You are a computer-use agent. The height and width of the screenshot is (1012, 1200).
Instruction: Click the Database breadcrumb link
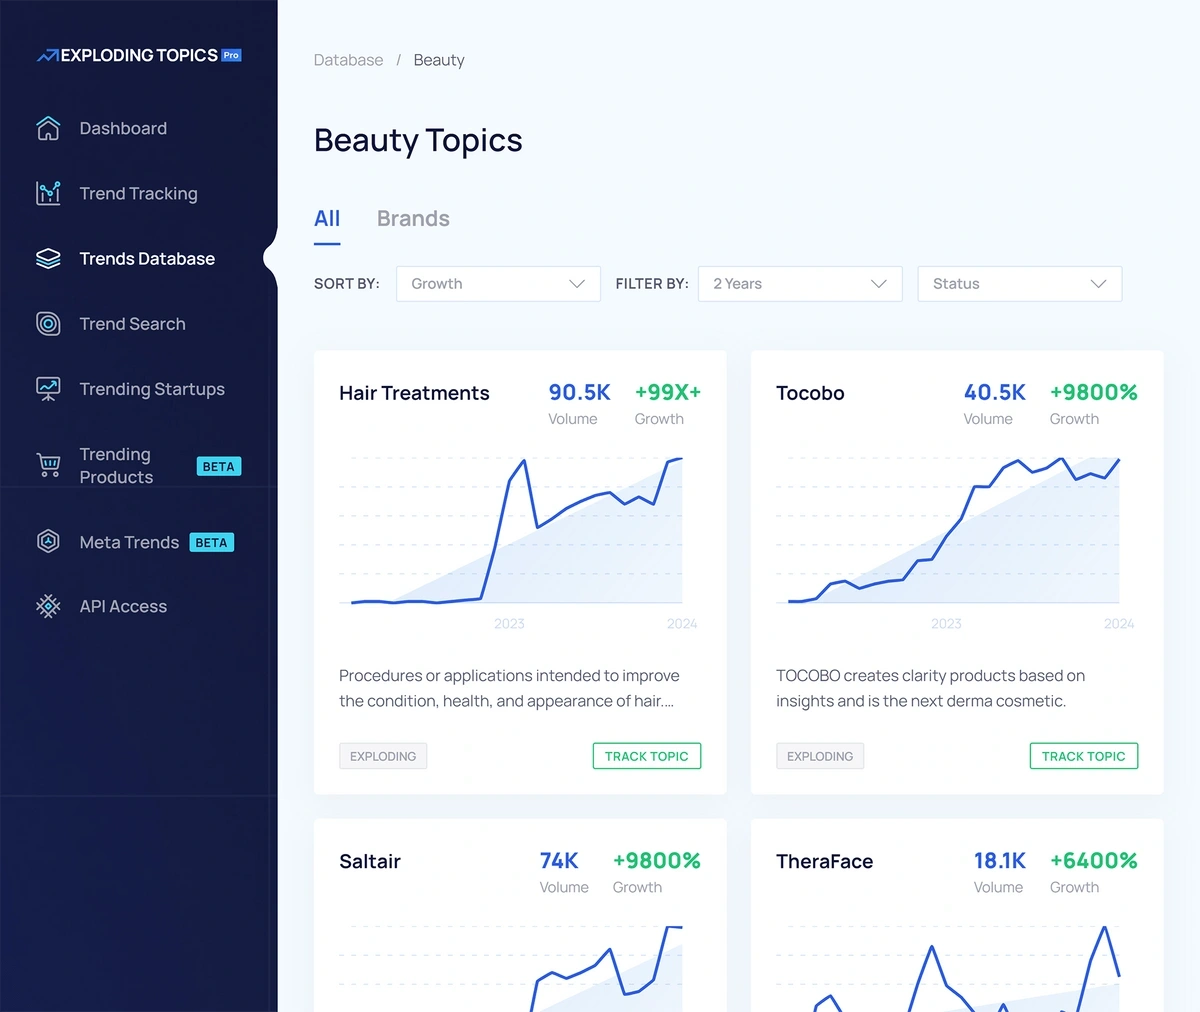click(348, 60)
